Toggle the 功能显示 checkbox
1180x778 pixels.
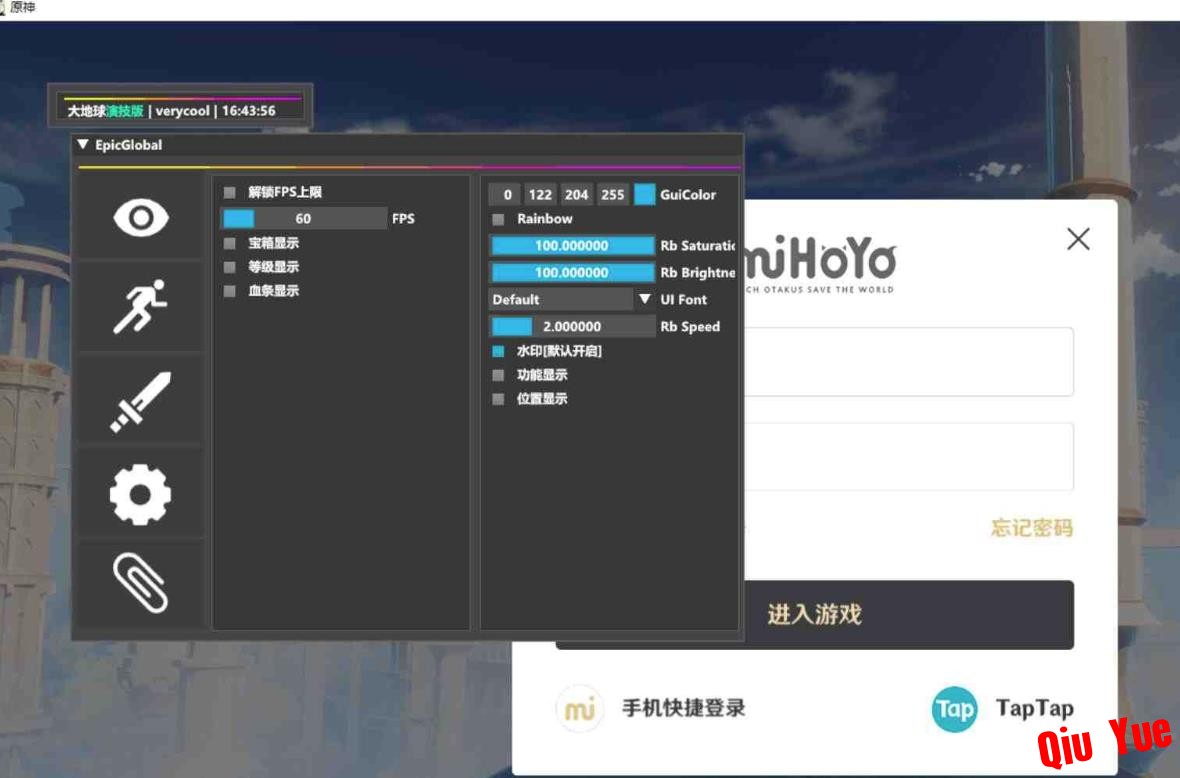click(x=498, y=375)
